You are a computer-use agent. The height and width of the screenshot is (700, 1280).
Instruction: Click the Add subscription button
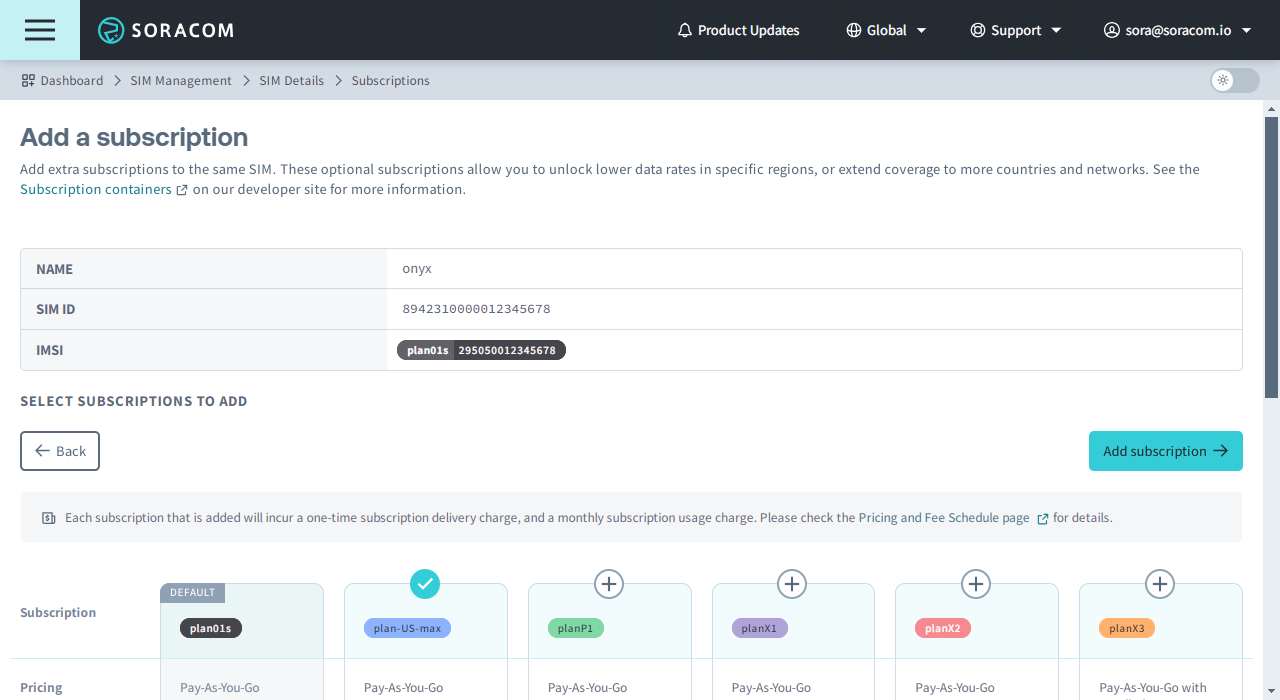[x=1165, y=451]
